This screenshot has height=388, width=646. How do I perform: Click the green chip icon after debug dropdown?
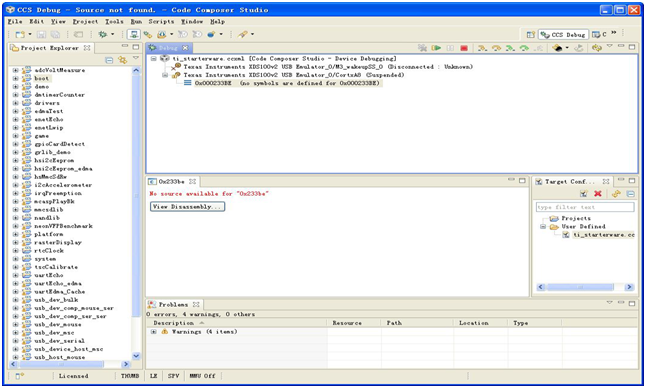147,35
